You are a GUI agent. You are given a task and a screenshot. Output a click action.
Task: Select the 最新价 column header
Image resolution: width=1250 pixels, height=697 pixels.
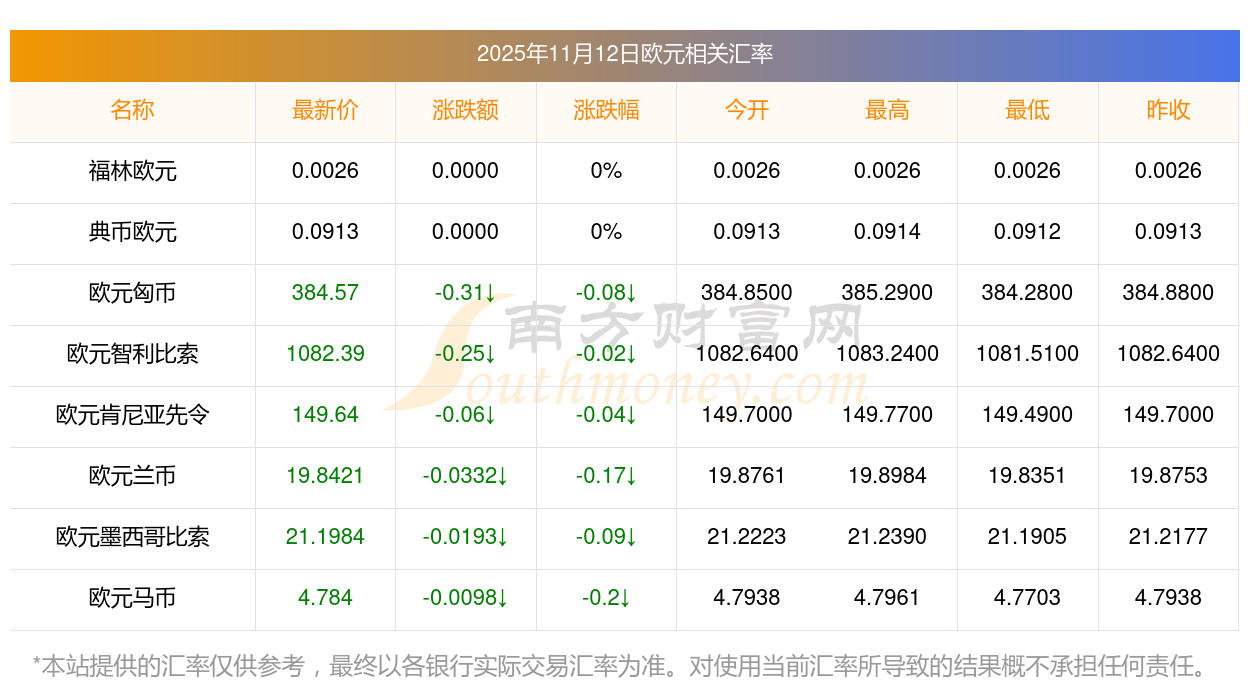tap(325, 110)
